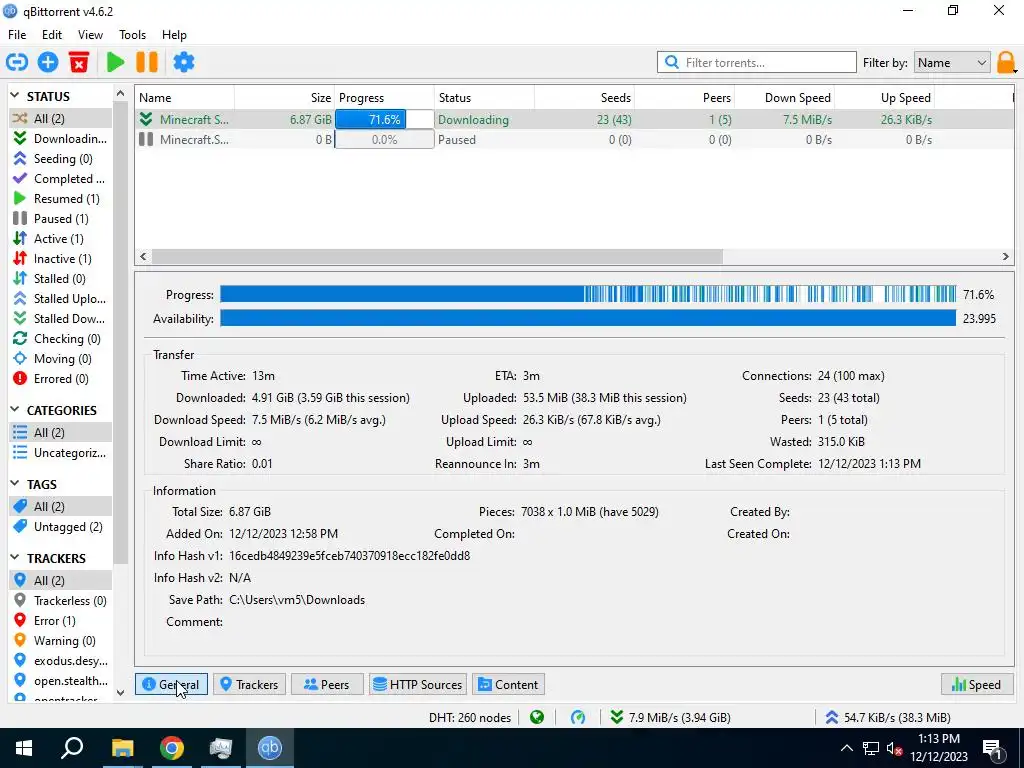The height and width of the screenshot is (768, 1024).
Task: Open the Tools menu
Action: 132,35
